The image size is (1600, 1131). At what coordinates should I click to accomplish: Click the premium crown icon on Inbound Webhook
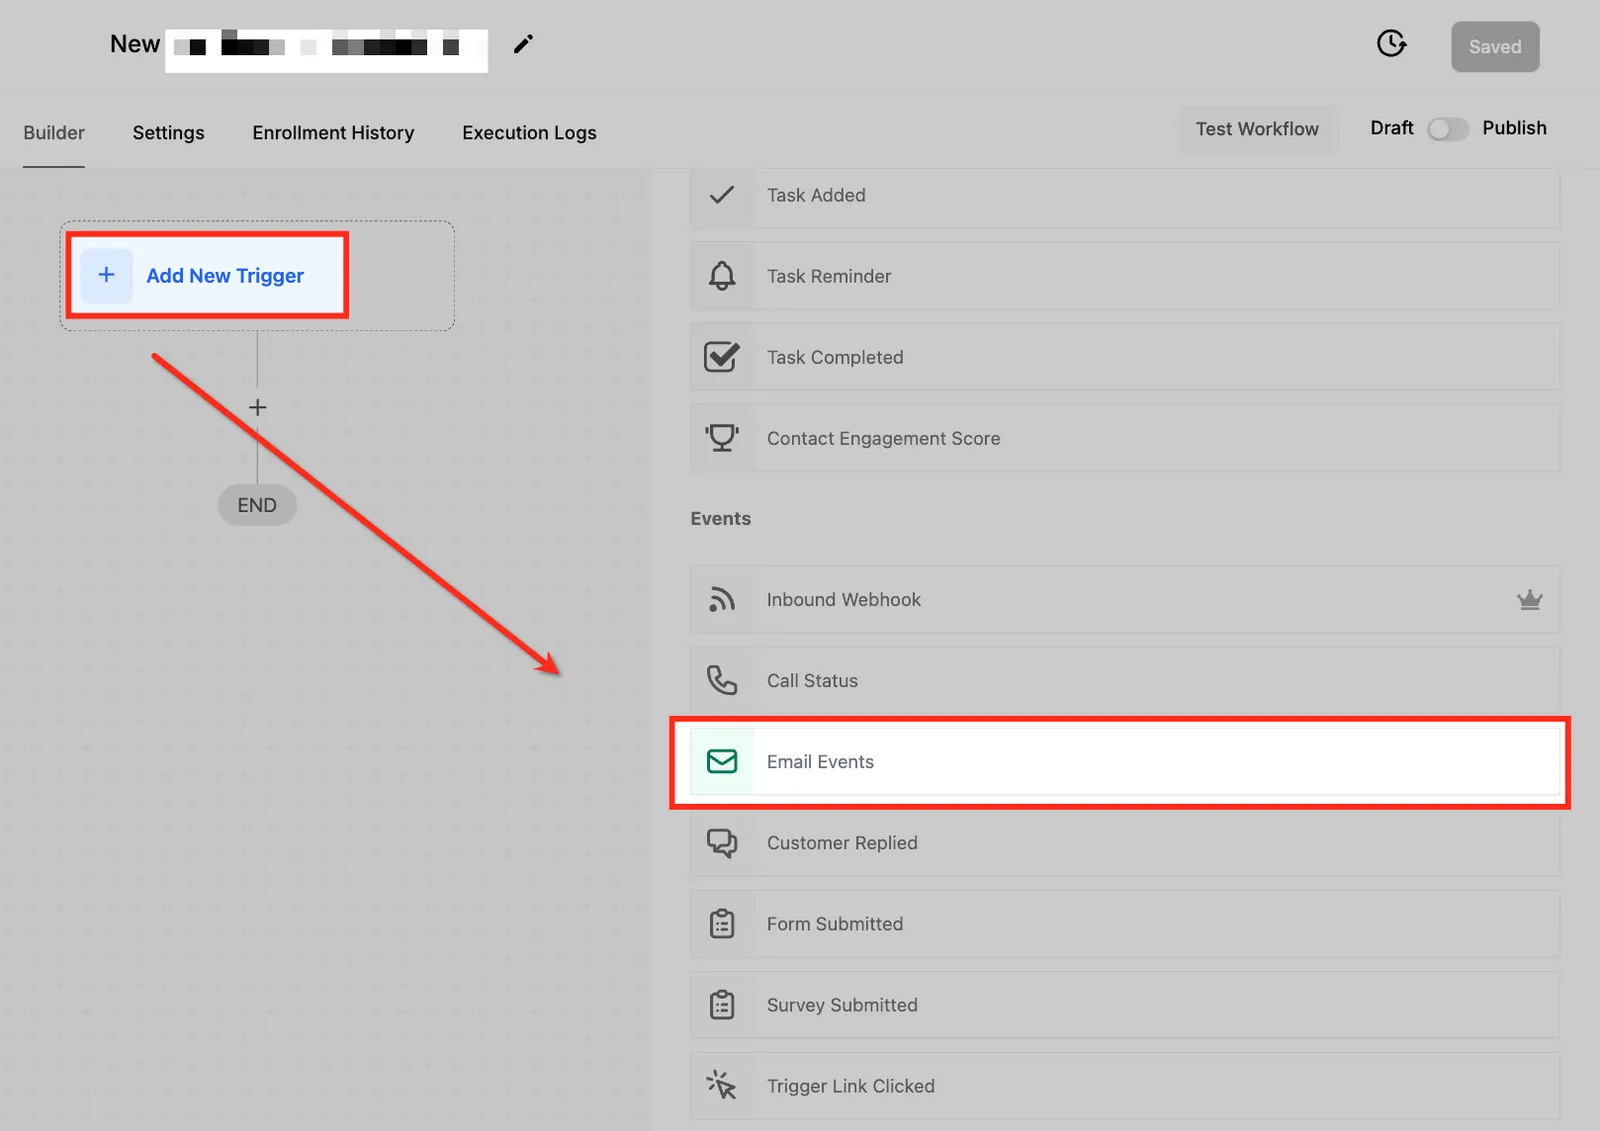click(x=1529, y=600)
